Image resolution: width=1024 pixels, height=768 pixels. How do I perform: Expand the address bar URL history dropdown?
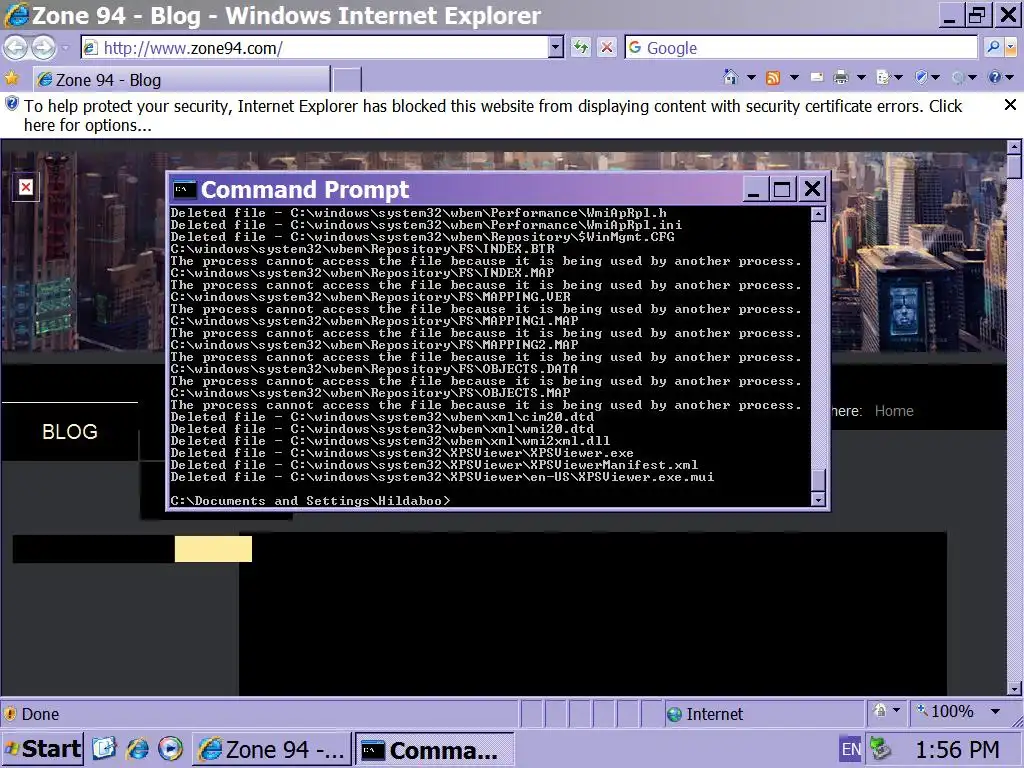click(x=556, y=48)
